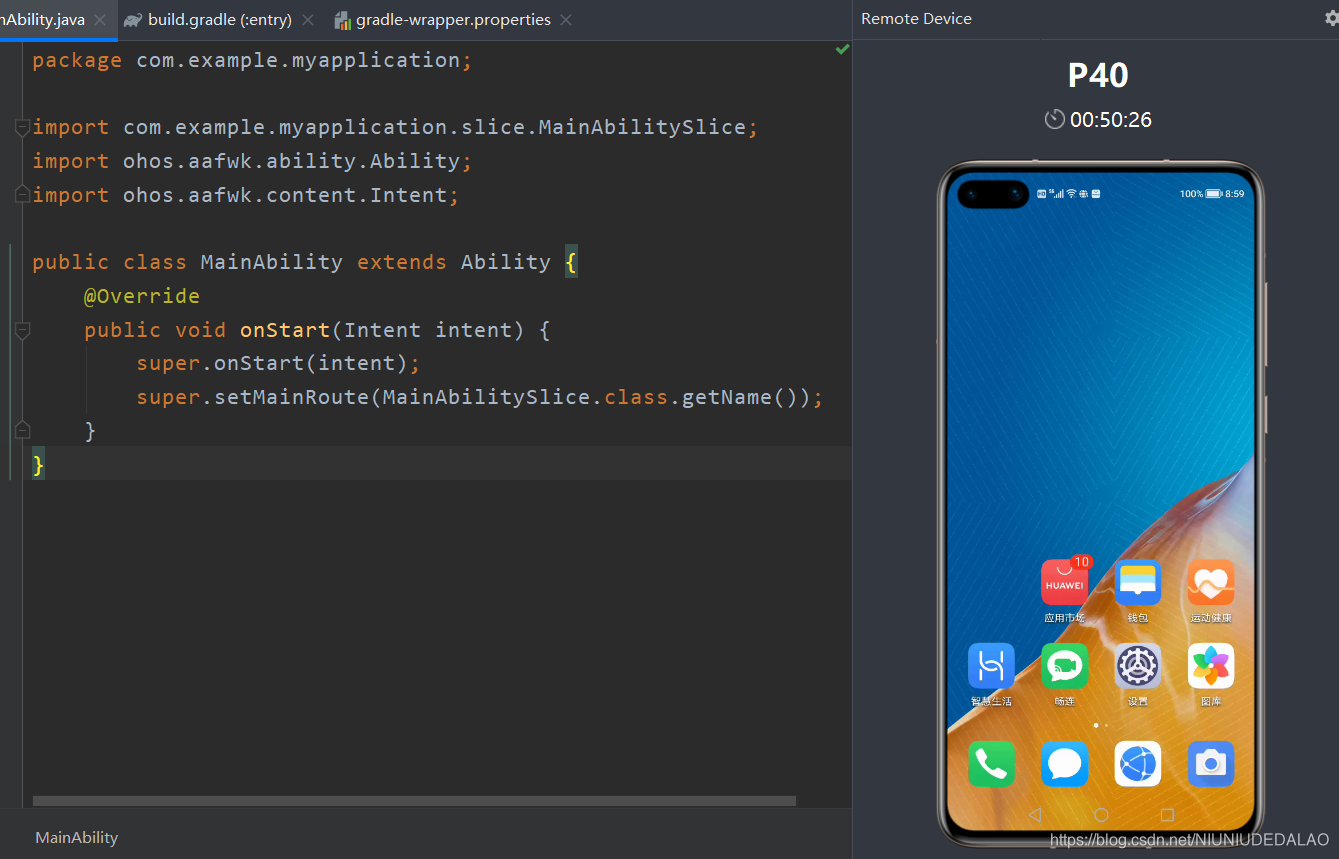Click the MainAbility class name in declaration
The height and width of the screenshot is (859, 1339).
click(272, 262)
